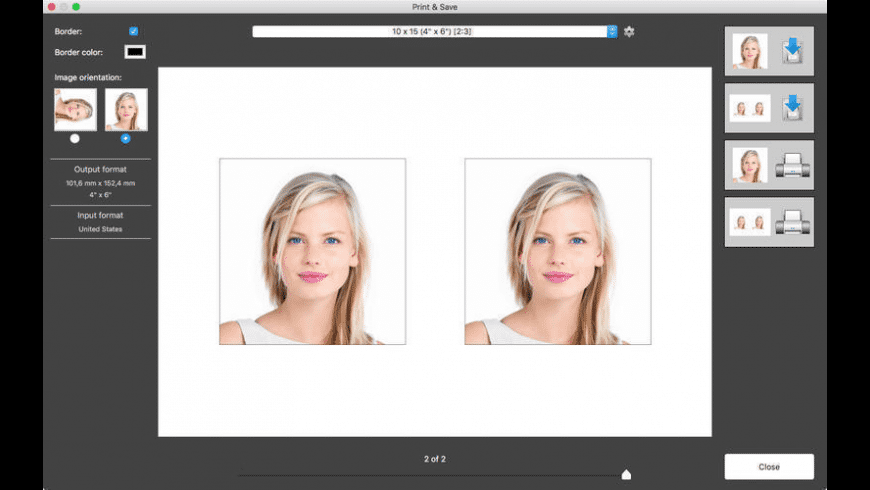
Task: Select portrait orientation radio button
Action: tap(125, 139)
